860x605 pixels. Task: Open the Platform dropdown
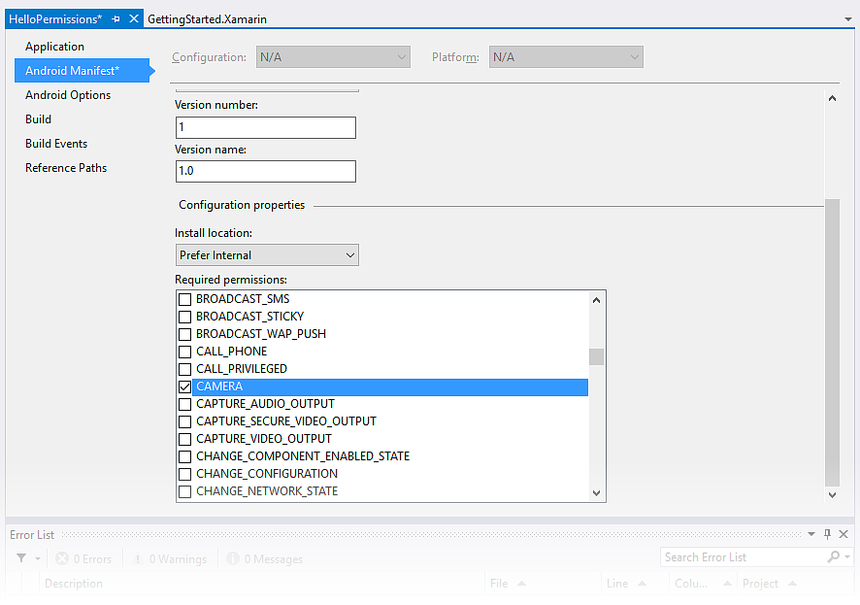tap(633, 57)
